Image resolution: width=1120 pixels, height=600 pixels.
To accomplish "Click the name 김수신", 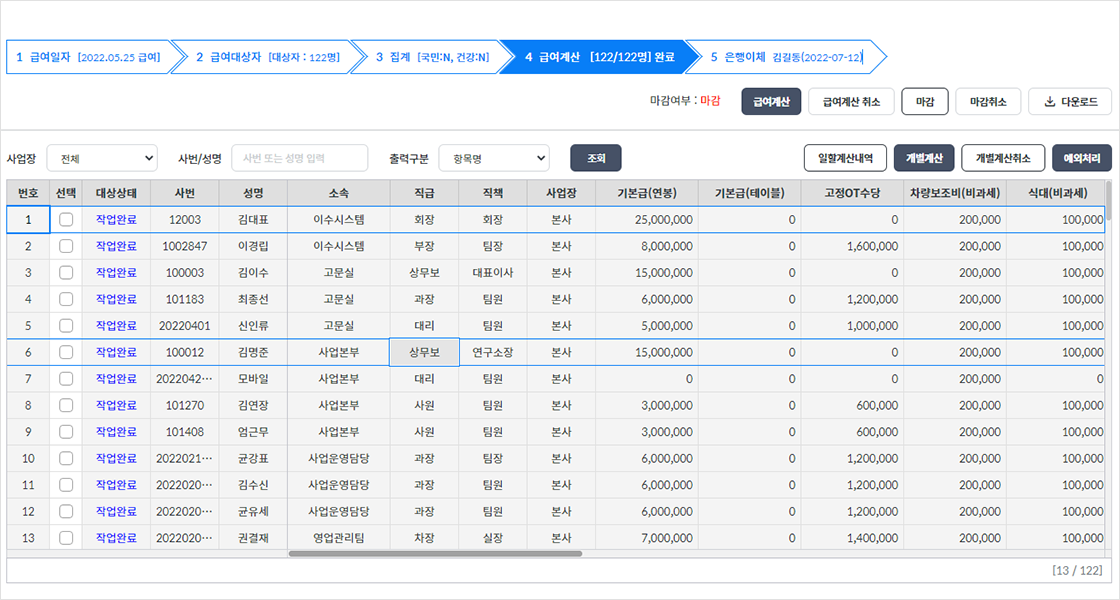I will click(253, 484).
